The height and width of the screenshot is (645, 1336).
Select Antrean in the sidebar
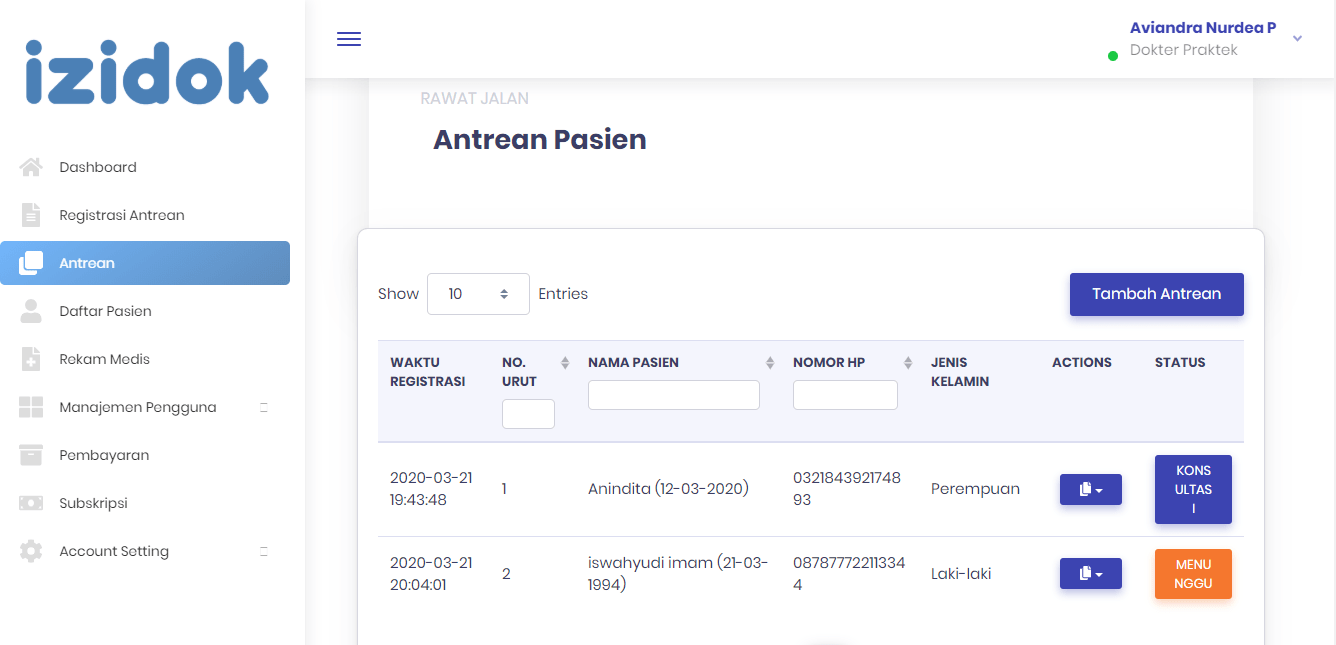click(x=145, y=263)
